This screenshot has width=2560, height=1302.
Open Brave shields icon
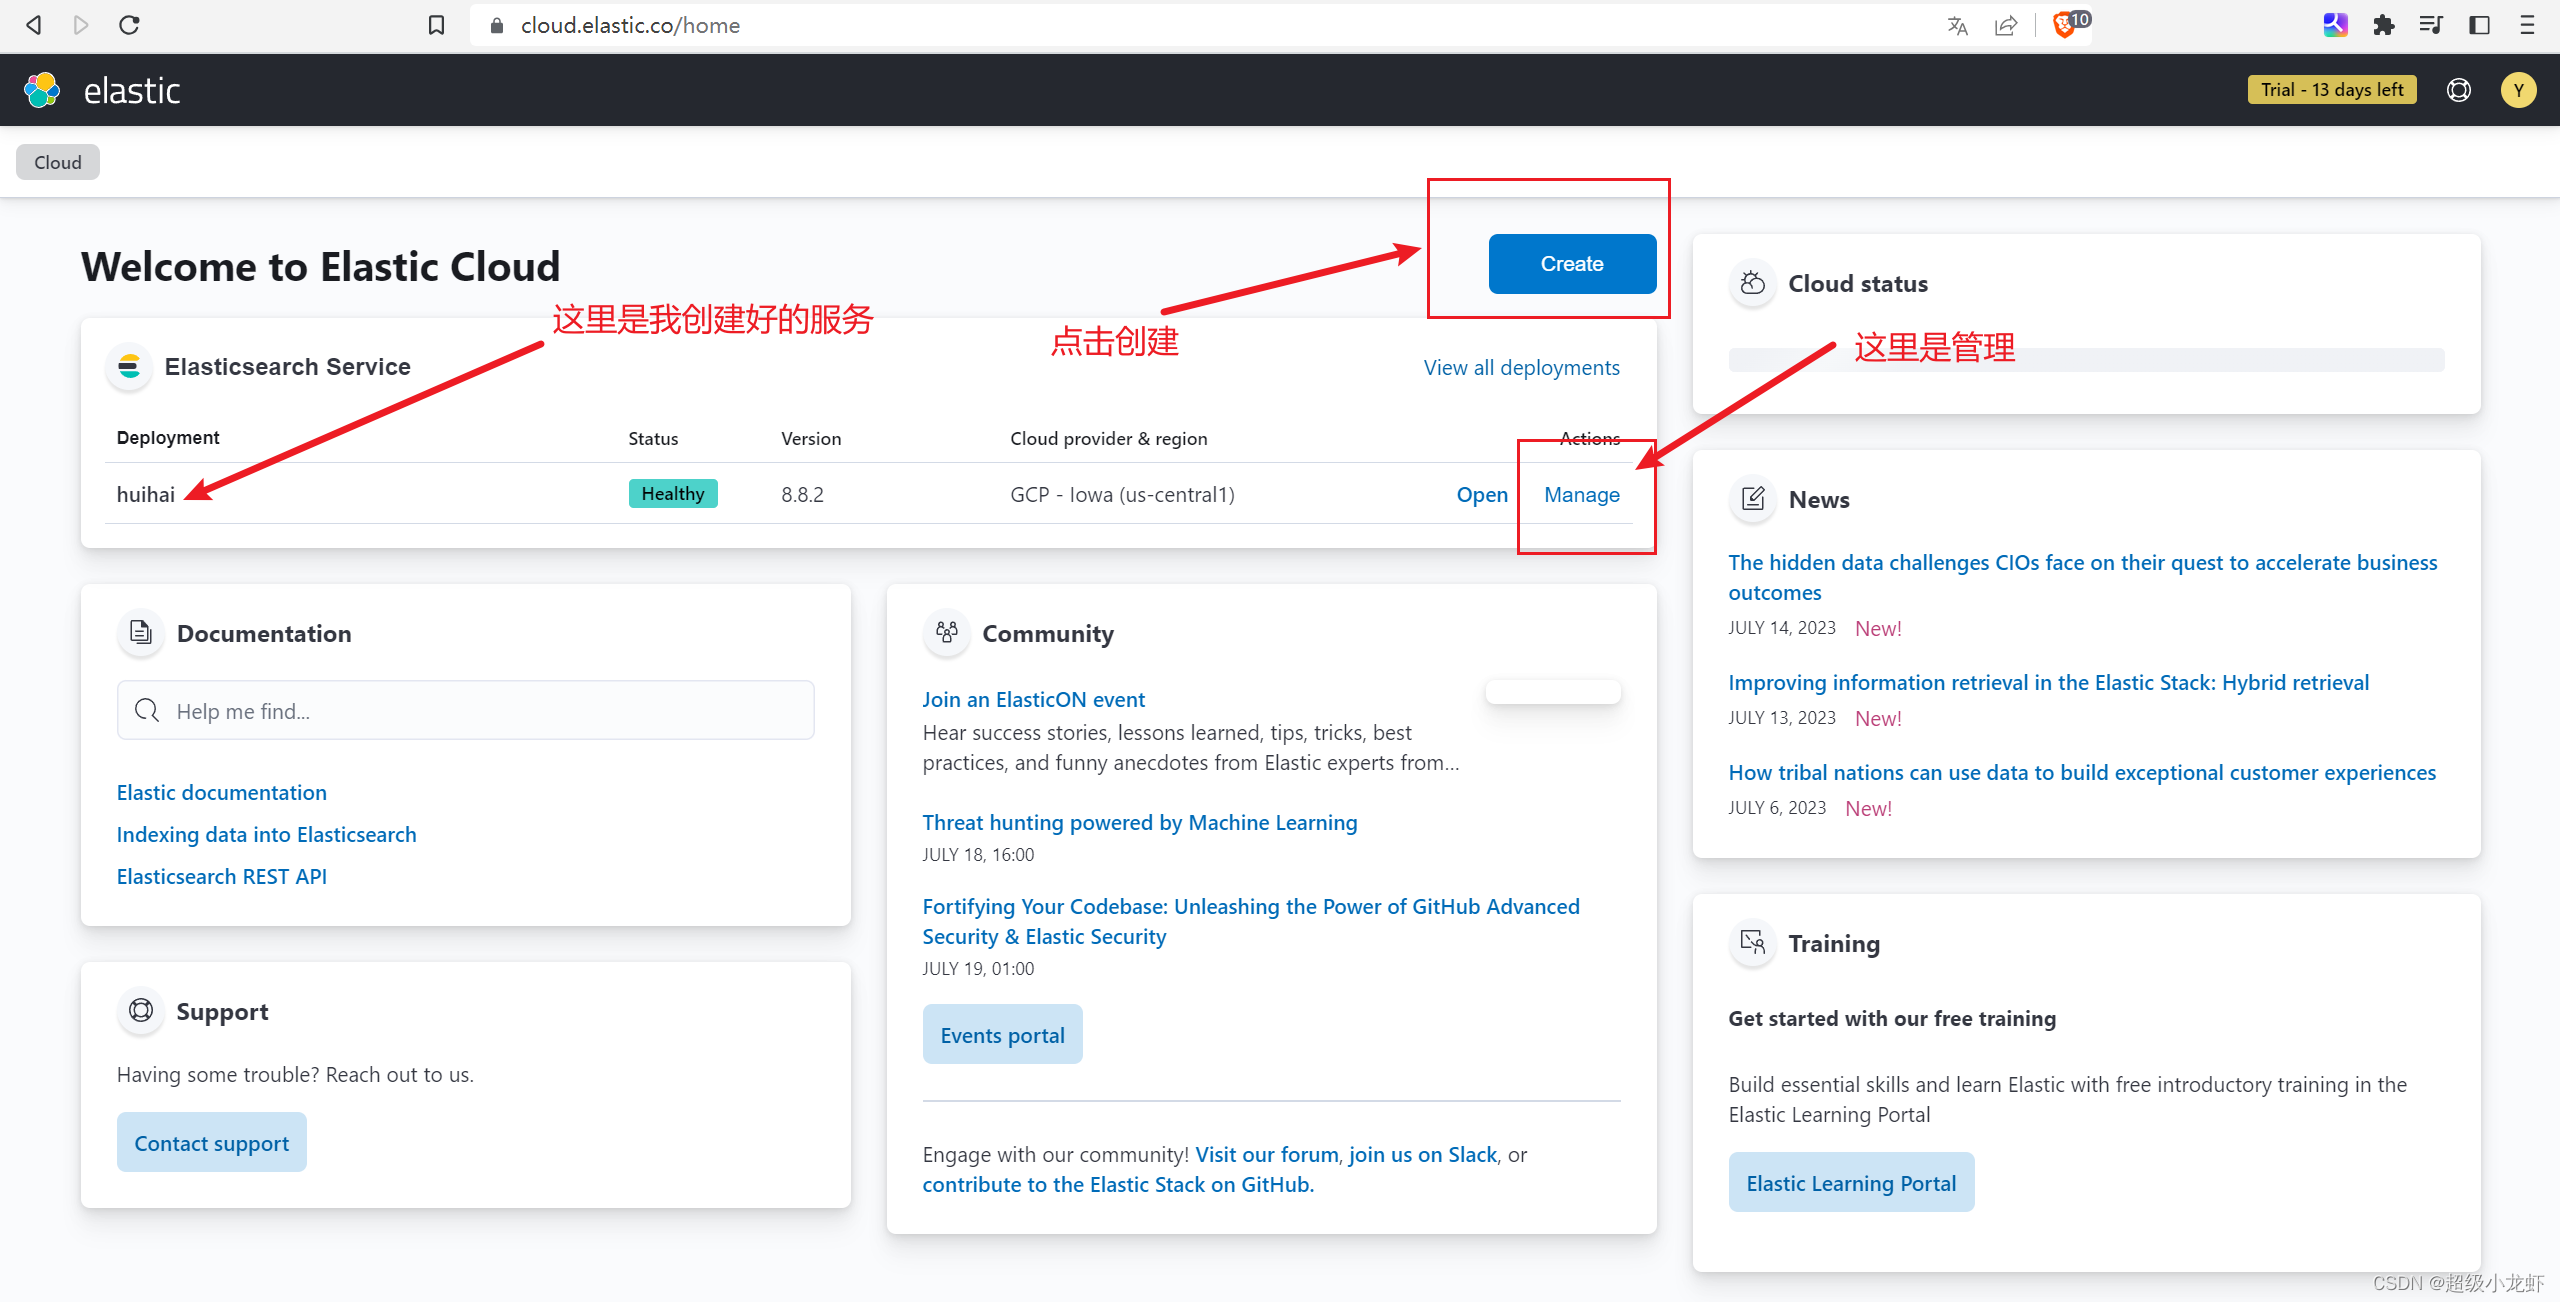click(x=2068, y=24)
